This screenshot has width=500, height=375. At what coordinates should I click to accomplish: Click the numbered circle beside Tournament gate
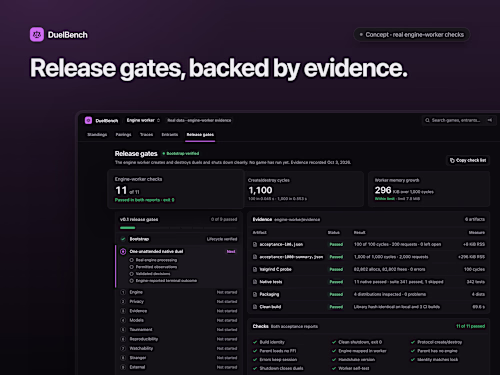(x=123, y=330)
